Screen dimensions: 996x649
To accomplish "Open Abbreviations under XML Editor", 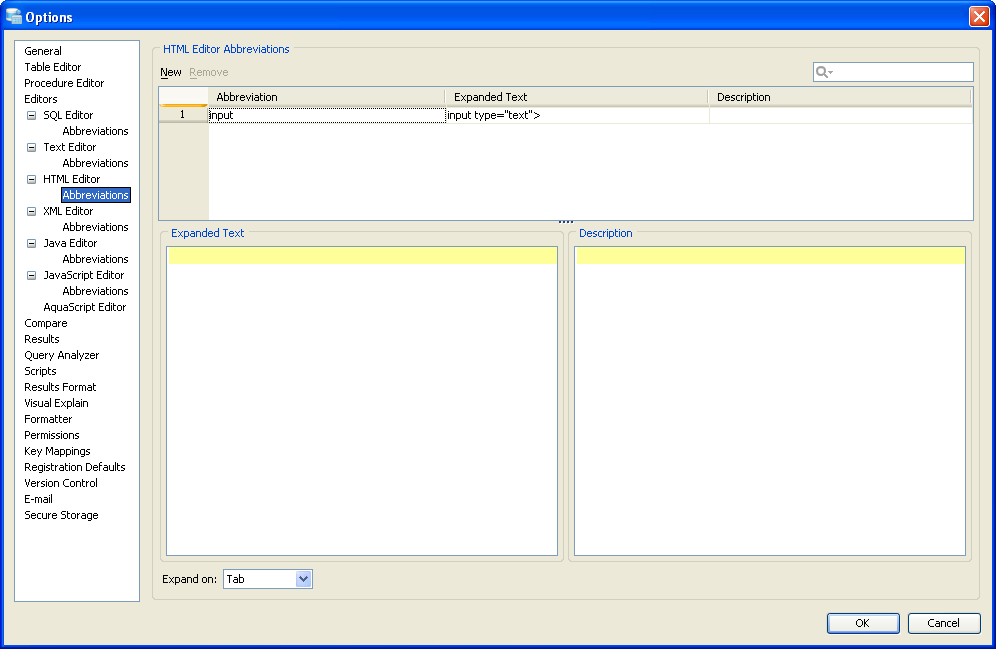I will point(95,227).
